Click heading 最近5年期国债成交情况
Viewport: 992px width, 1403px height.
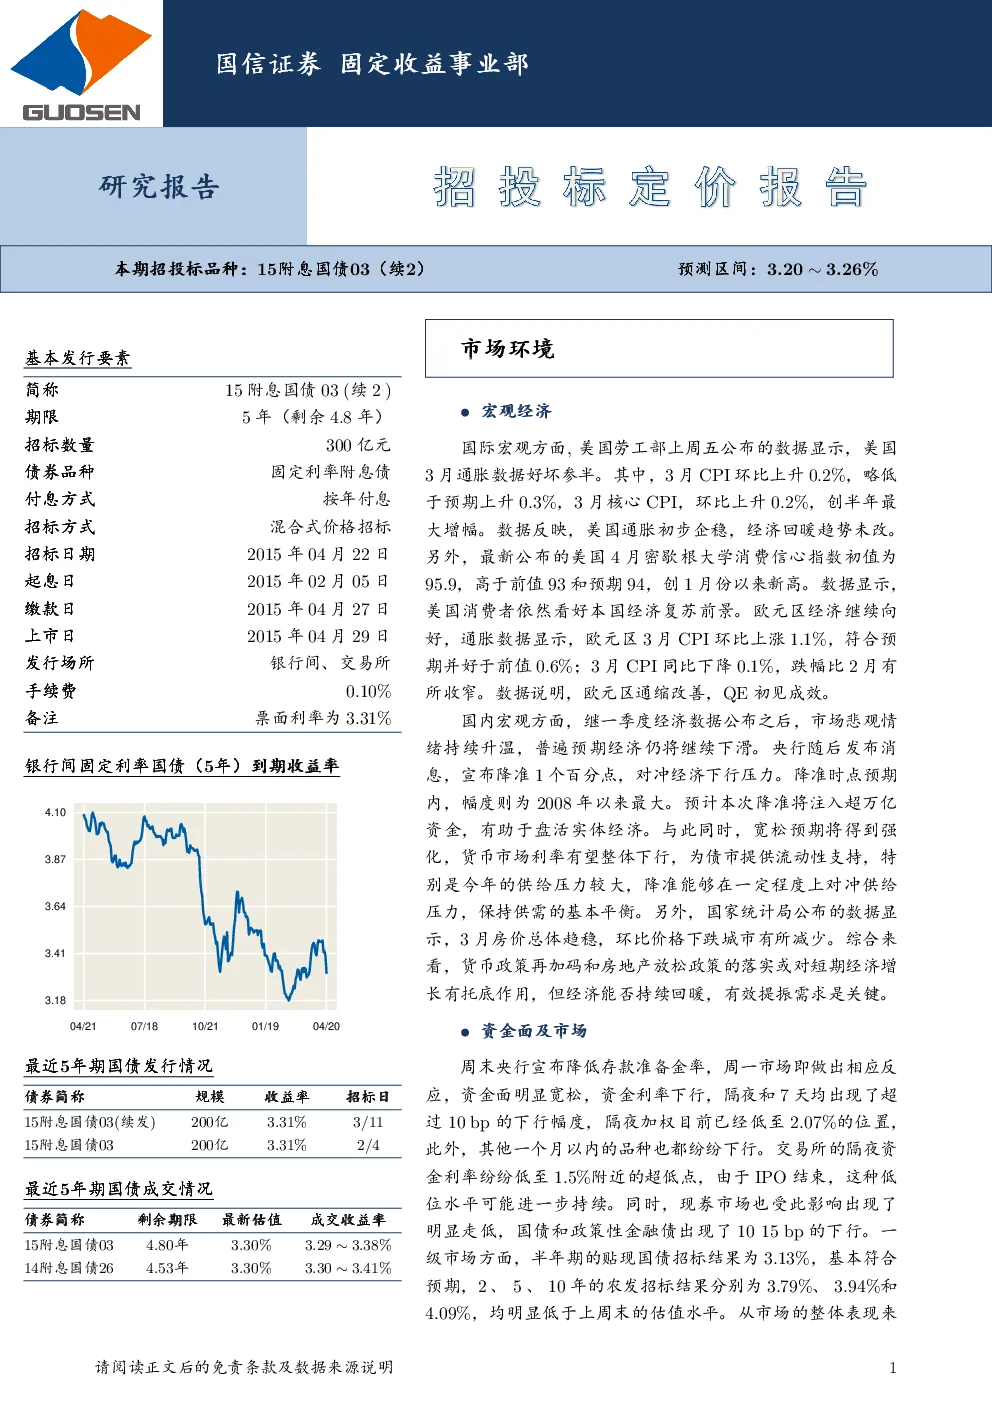pos(119,1189)
